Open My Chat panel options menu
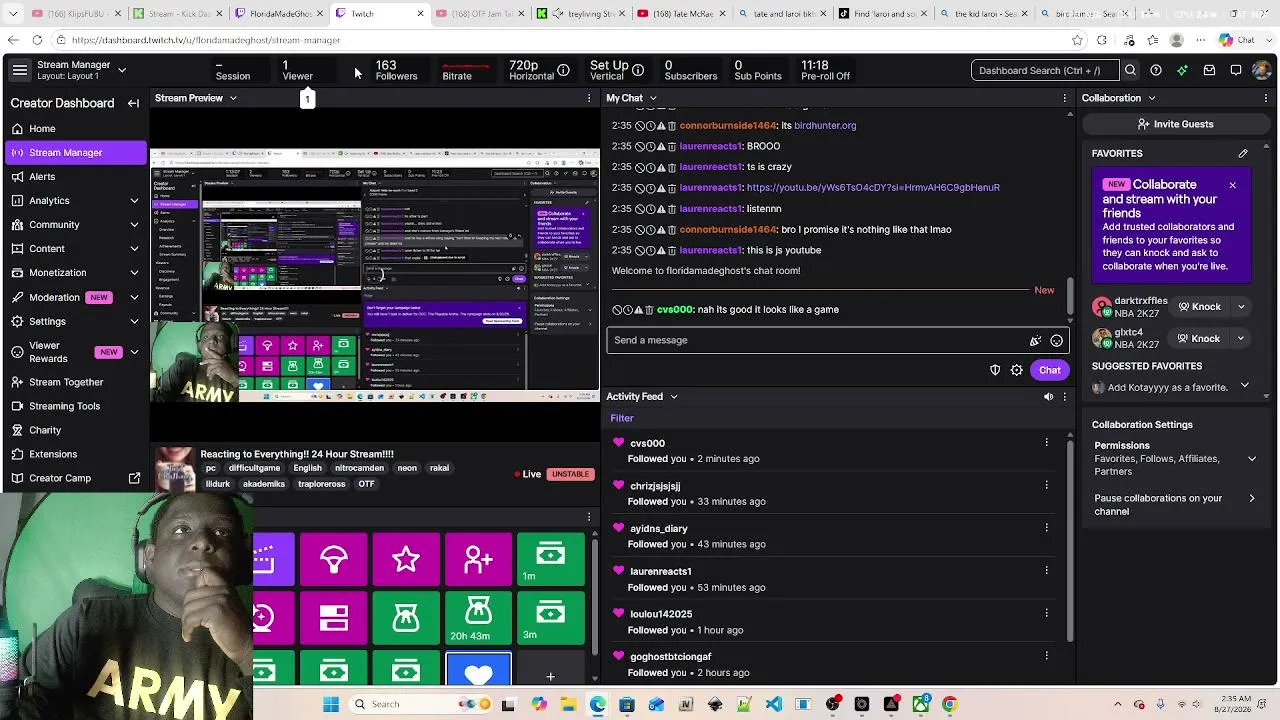1280x720 pixels. tap(1064, 98)
